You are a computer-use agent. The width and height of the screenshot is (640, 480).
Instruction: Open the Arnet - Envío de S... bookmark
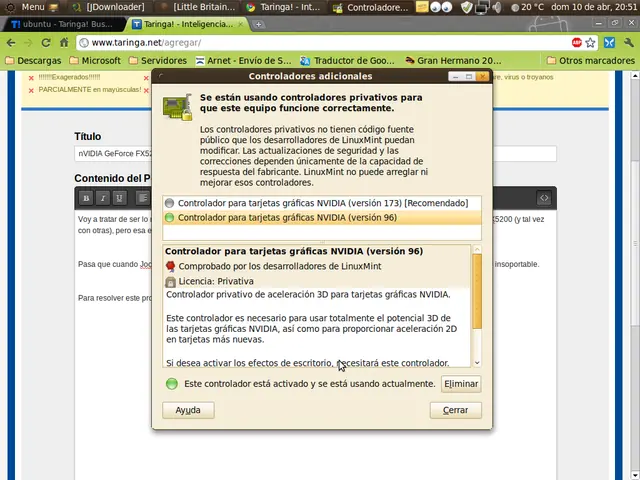tap(243, 61)
